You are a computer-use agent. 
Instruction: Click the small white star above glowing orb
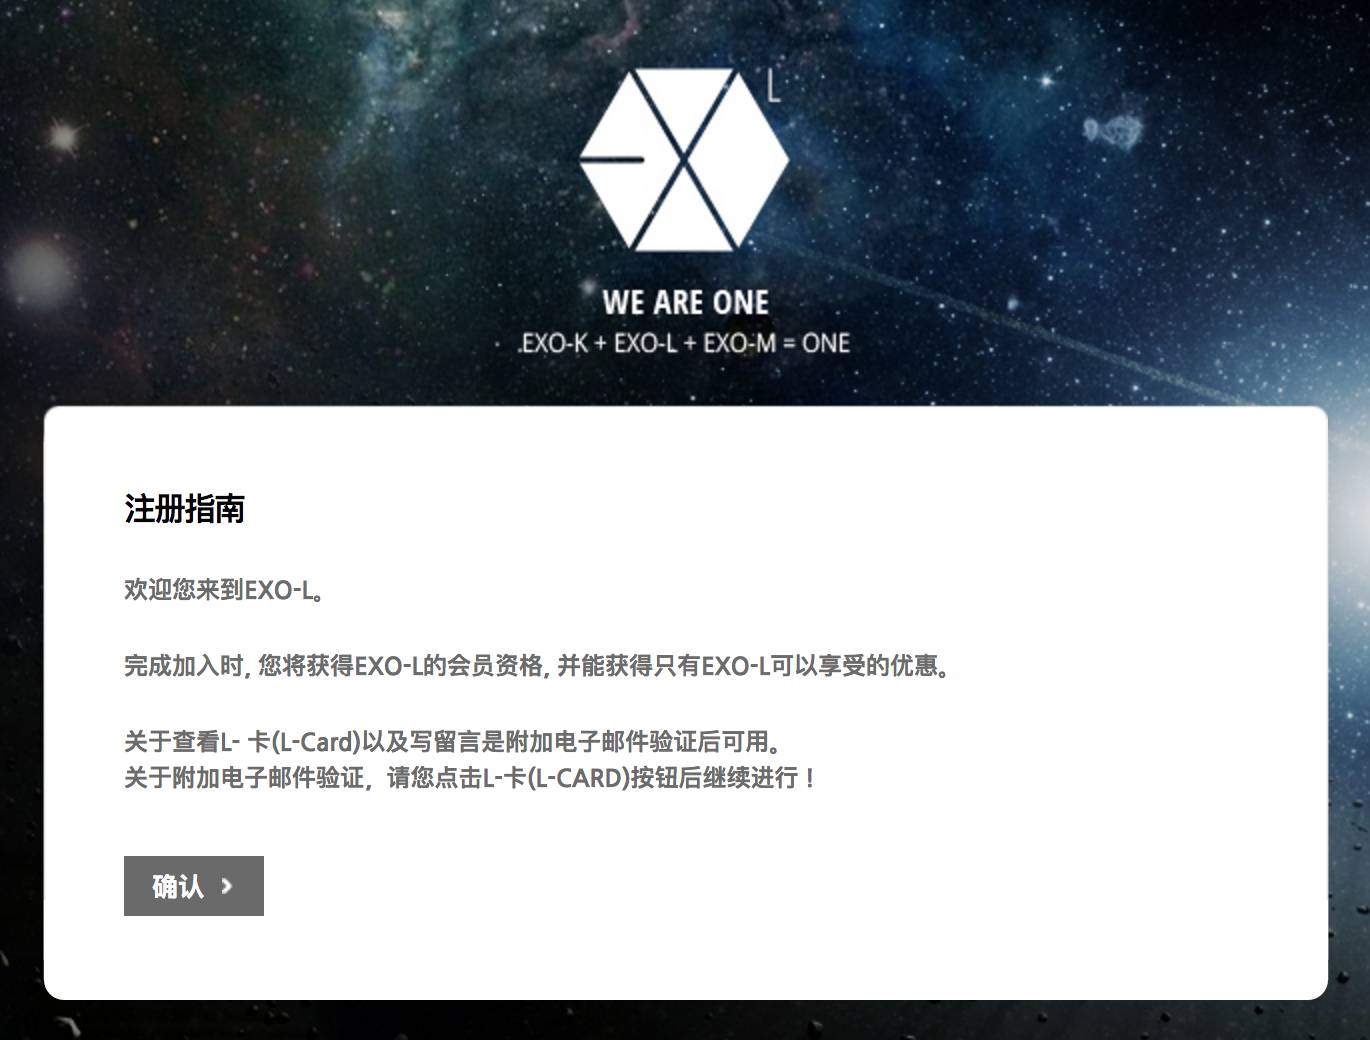[x=63, y=135]
